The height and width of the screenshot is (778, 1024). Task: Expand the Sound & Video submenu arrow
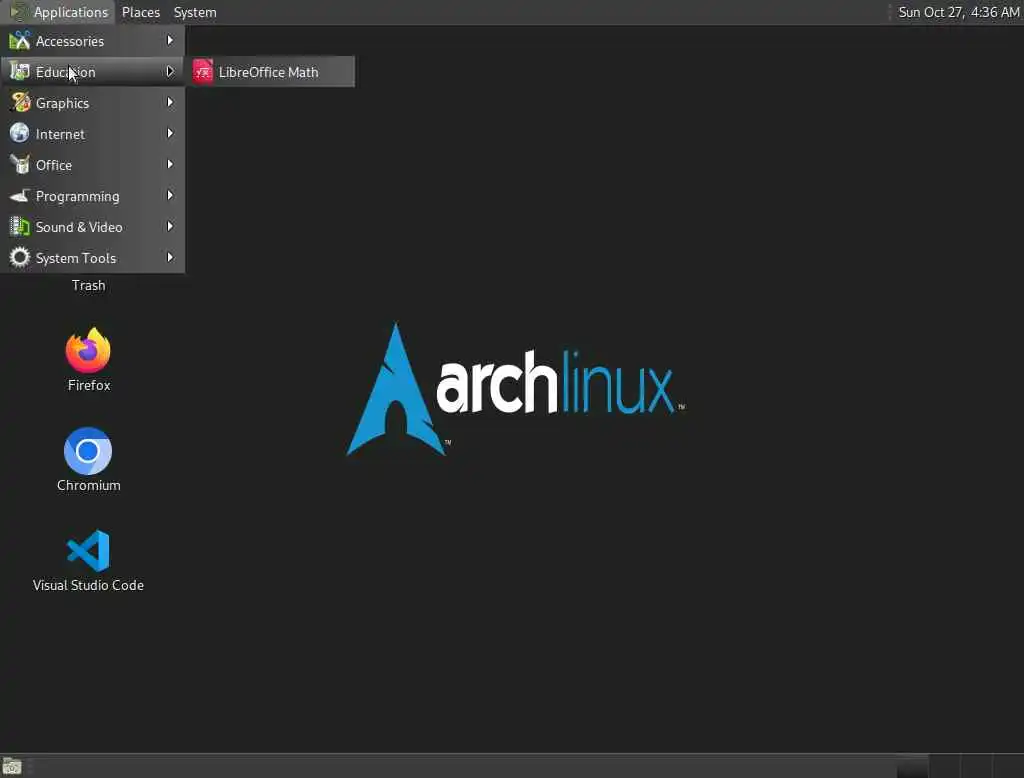170,227
